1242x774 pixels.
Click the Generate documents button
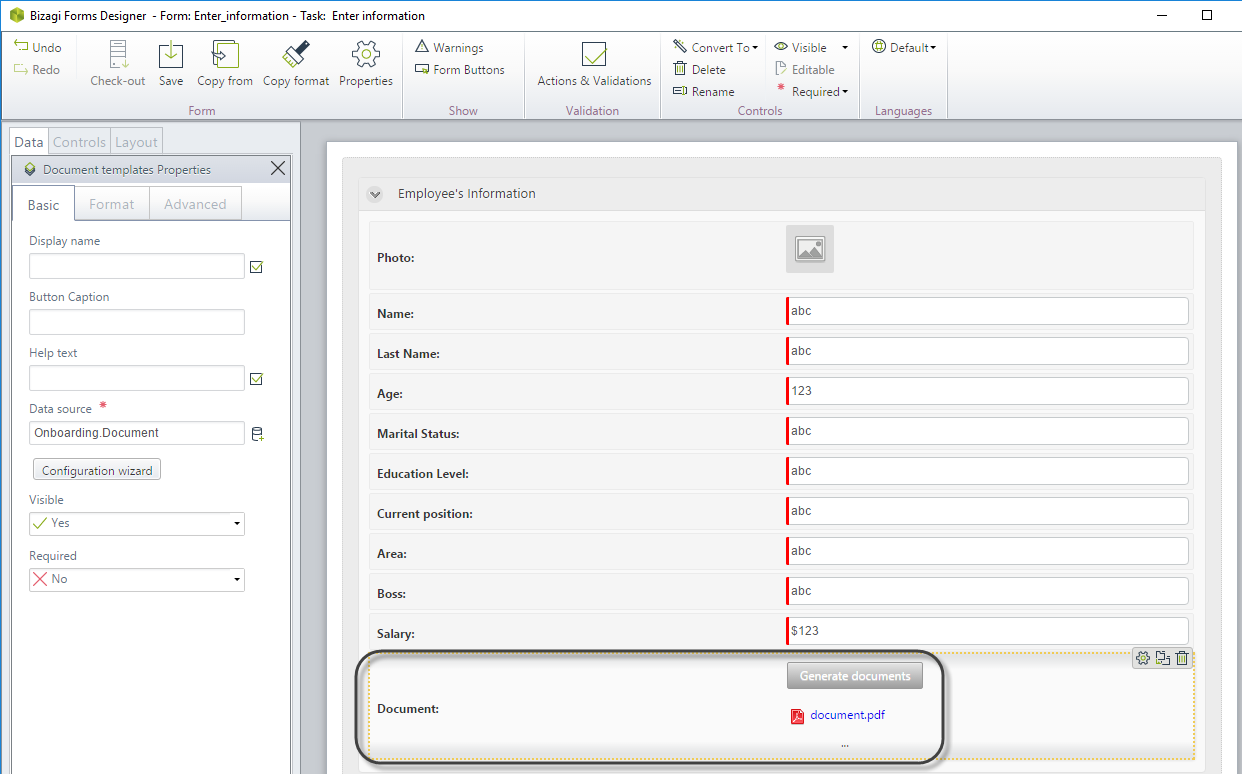(x=855, y=676)
